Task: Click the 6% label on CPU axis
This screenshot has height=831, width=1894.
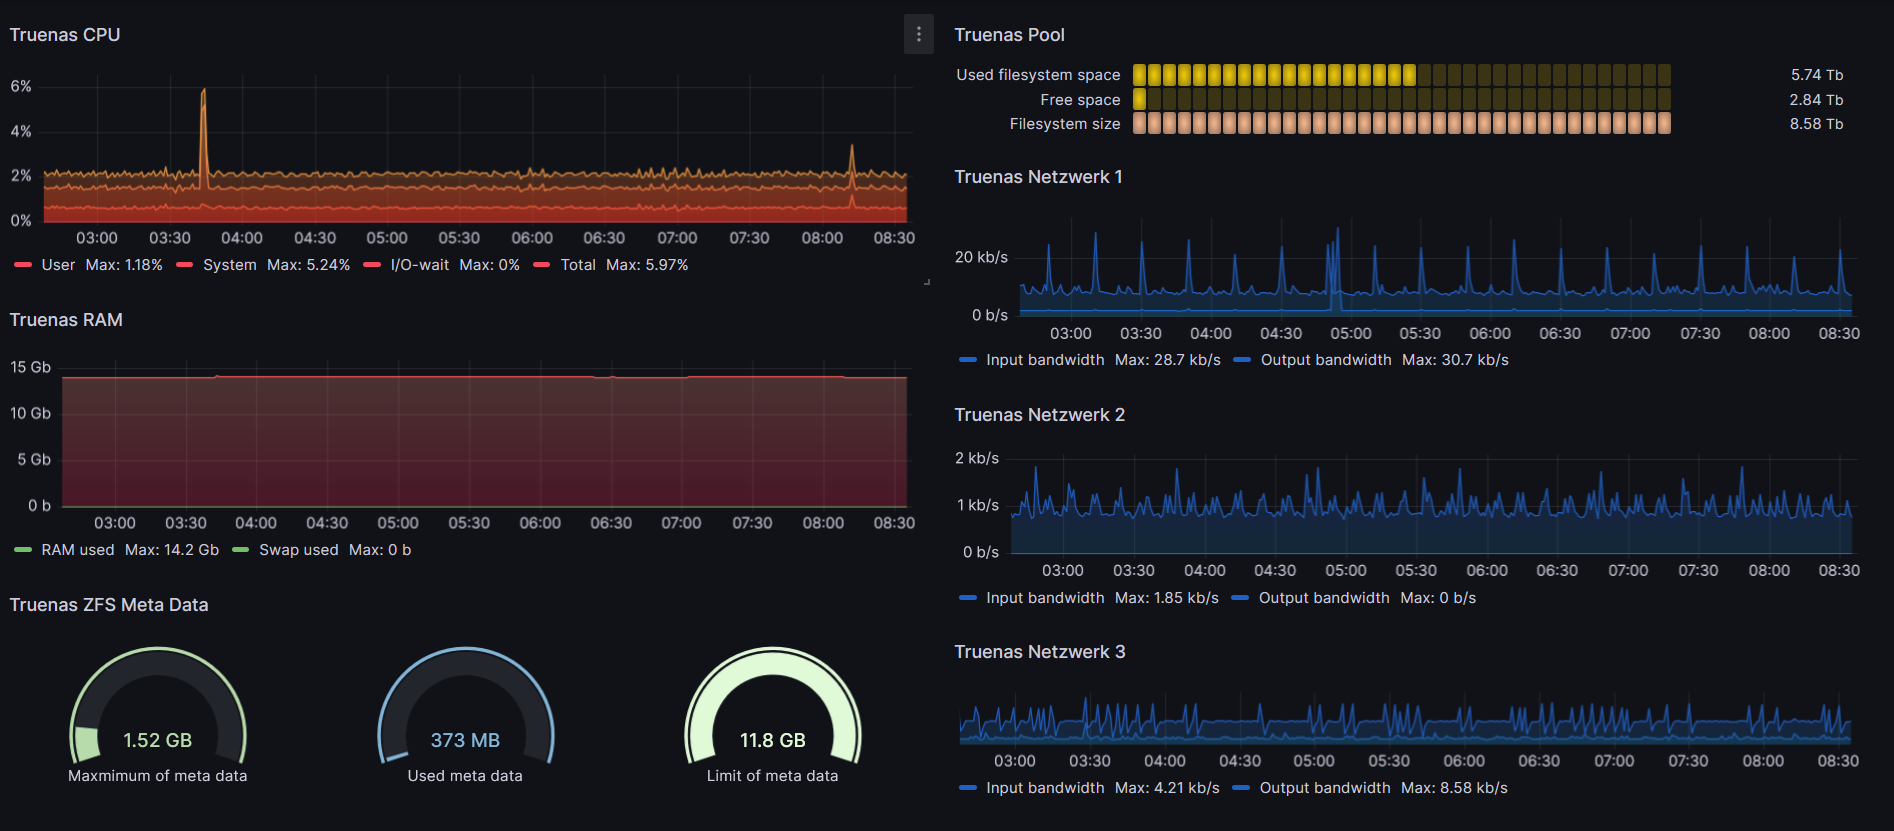Action: point(21,87)
